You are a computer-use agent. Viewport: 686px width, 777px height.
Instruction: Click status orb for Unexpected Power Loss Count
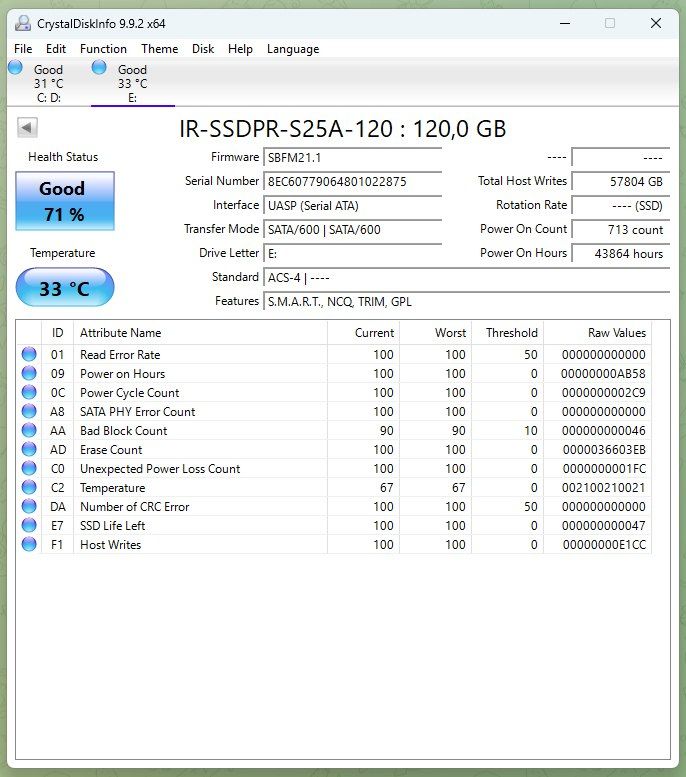pyautogui.click(x=29, y=468)
